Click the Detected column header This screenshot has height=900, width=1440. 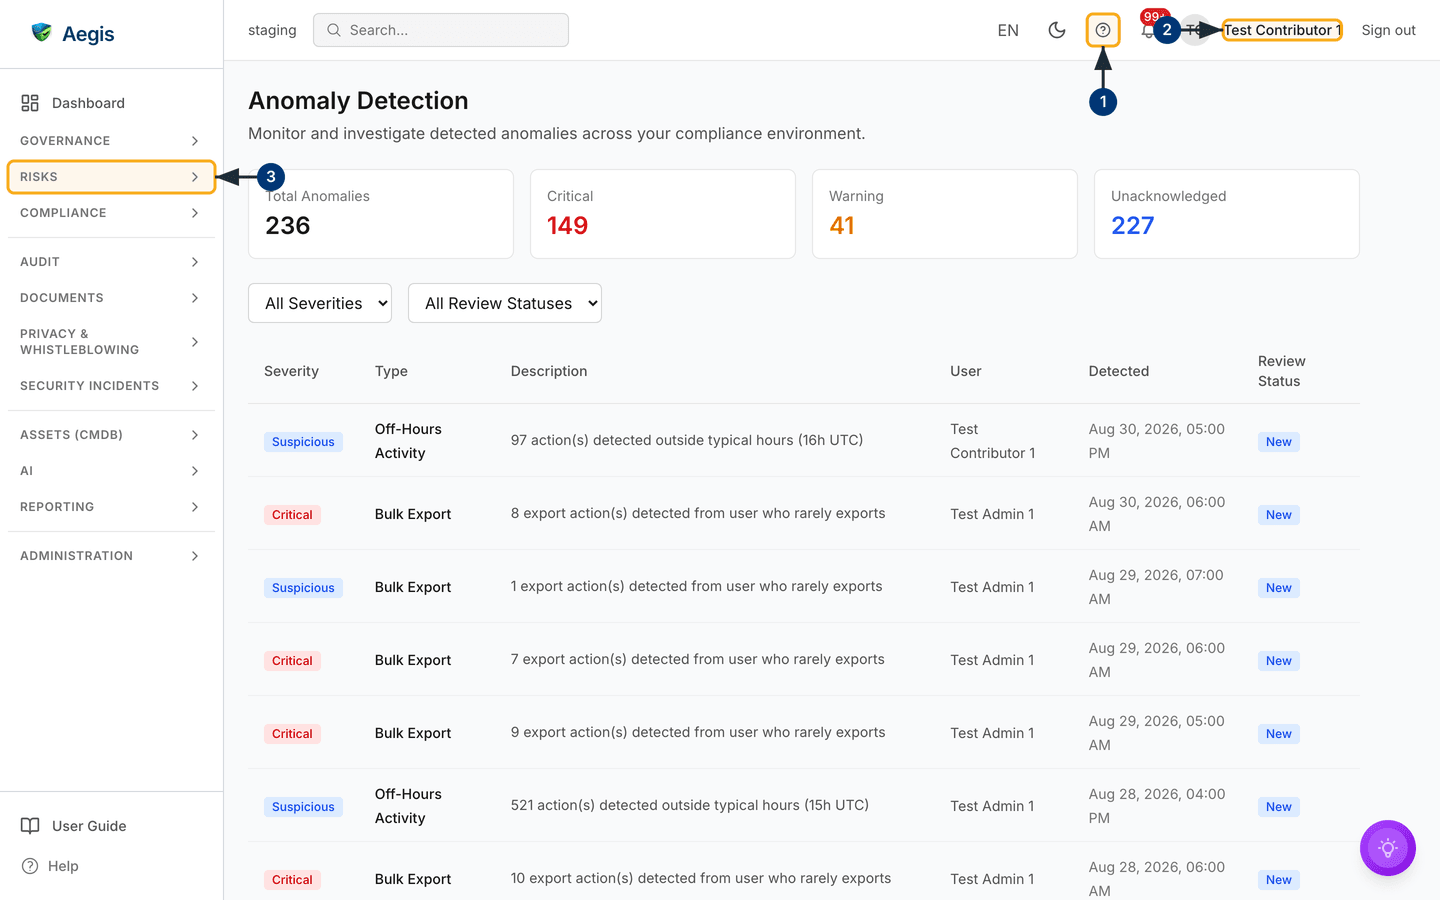coord(1119,371)
